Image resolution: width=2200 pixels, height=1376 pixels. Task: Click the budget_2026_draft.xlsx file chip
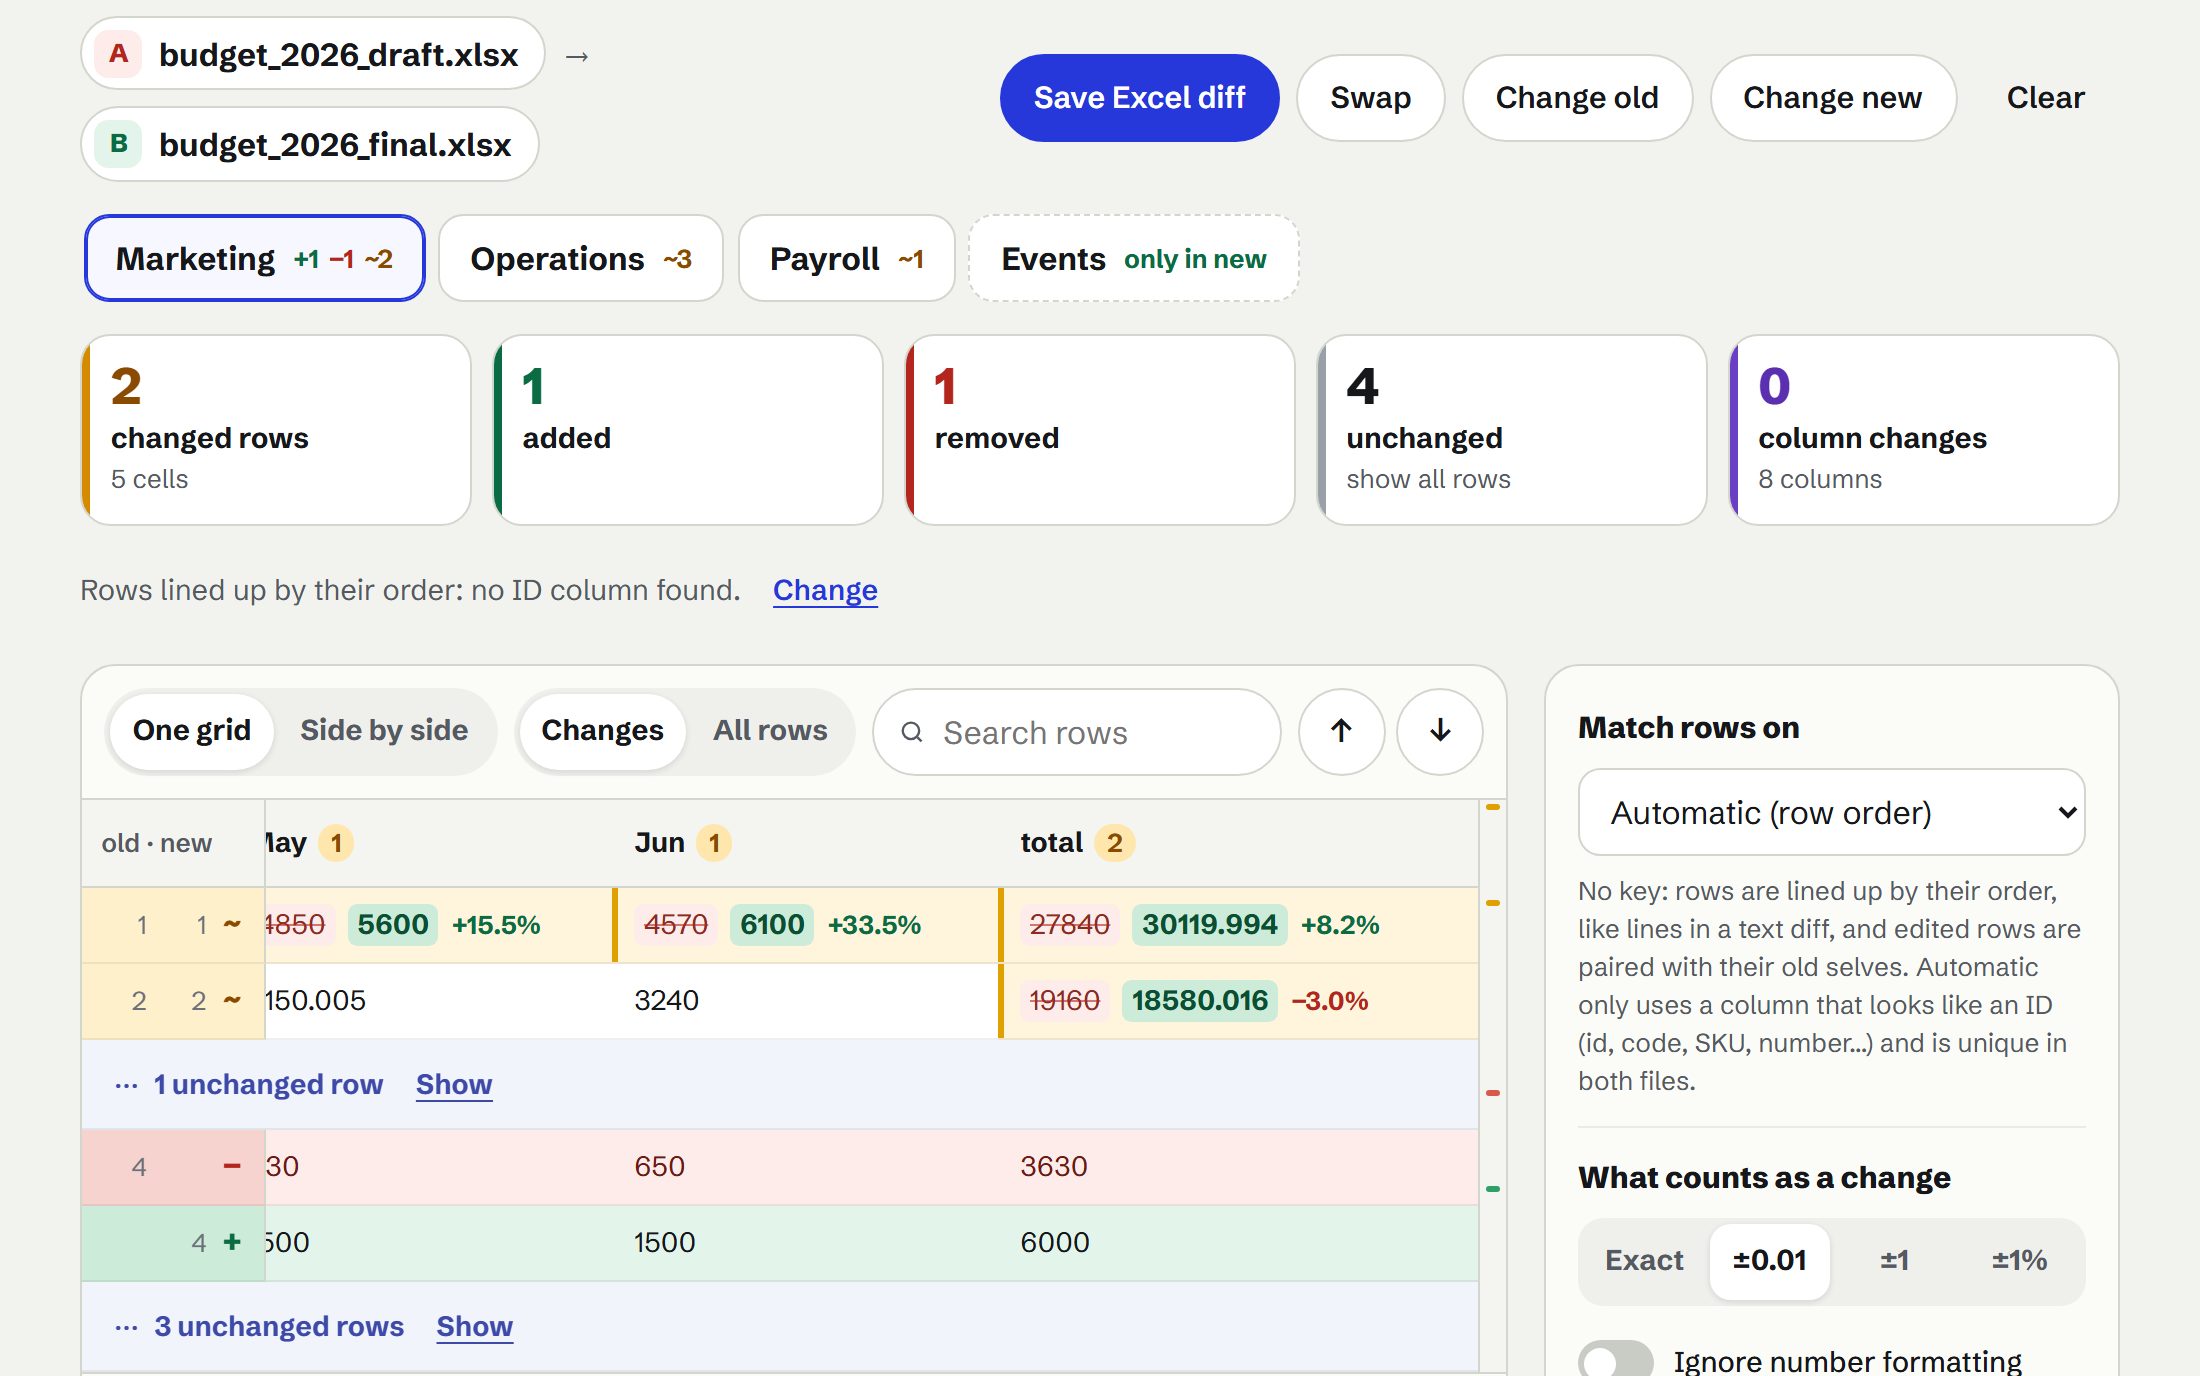point(313,54)
